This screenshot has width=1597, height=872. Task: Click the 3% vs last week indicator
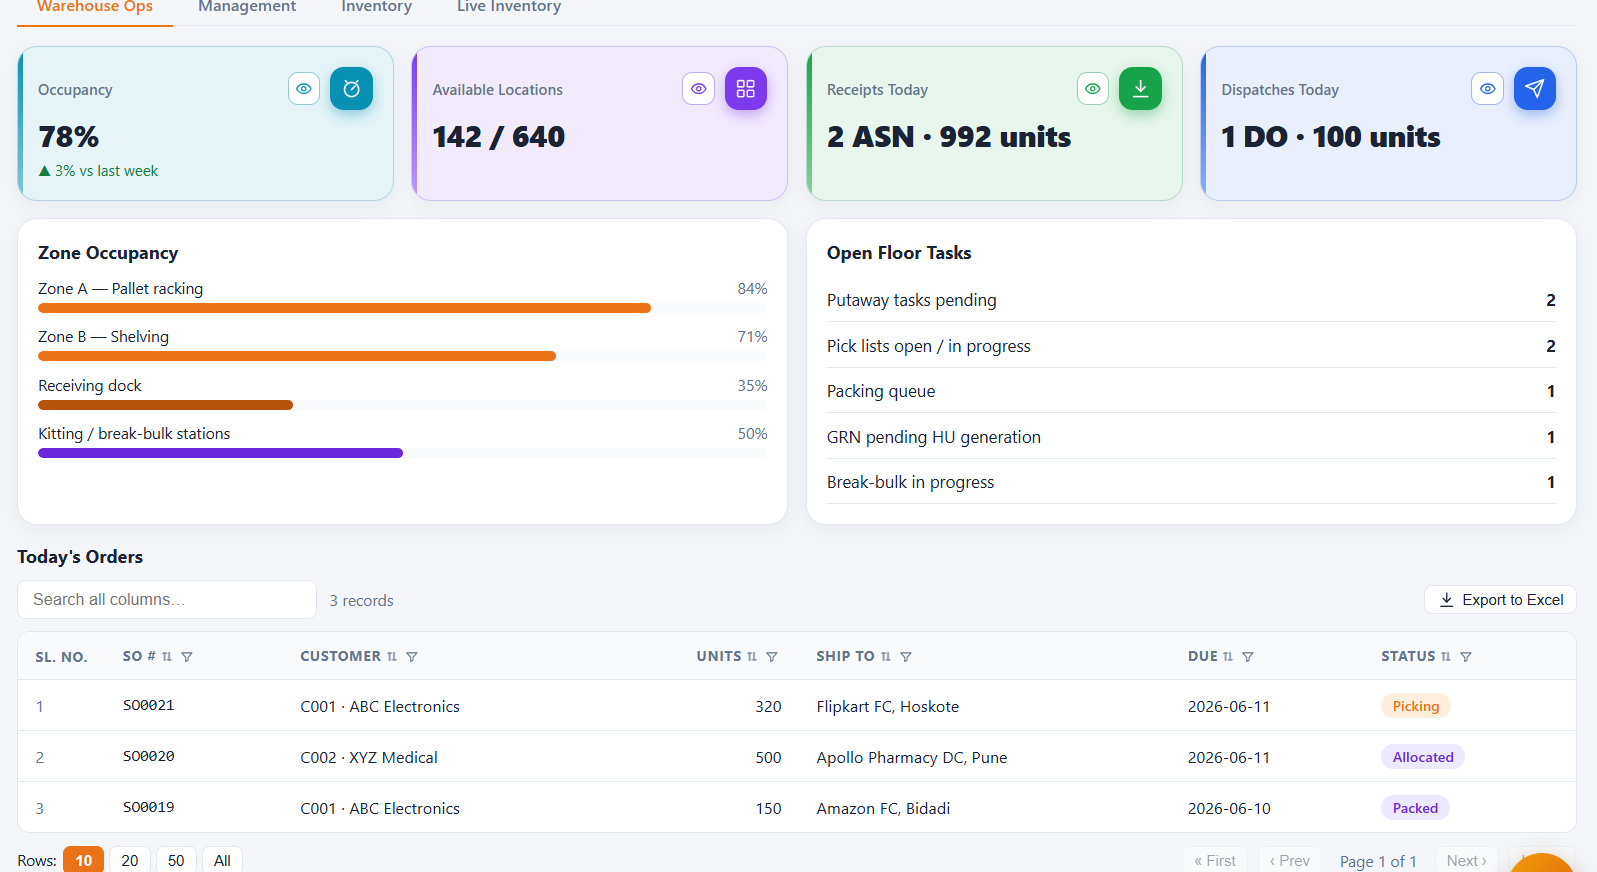coord(98,171)
